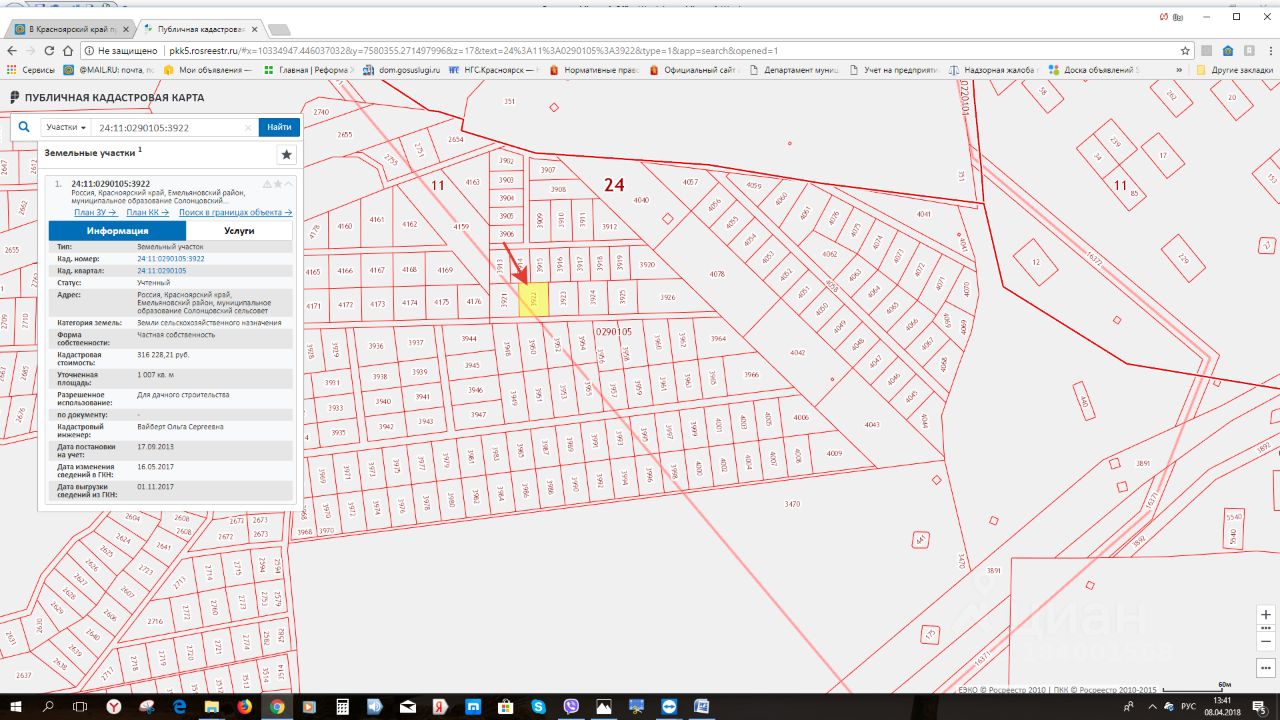Image resolution: width=1280 pixels, height=720 pixels.
Task: Open Word from the taskbar
Action: [x=701, y=706]
